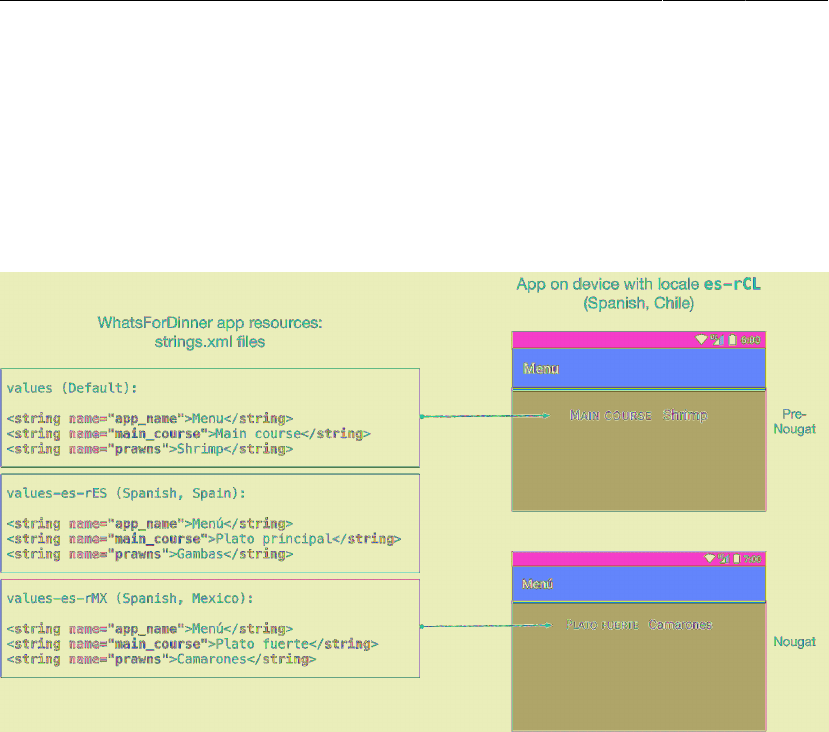
Task: Click the 'Plato fuerte' string line in the es-rMX box
Action: [x=192, y=644]
